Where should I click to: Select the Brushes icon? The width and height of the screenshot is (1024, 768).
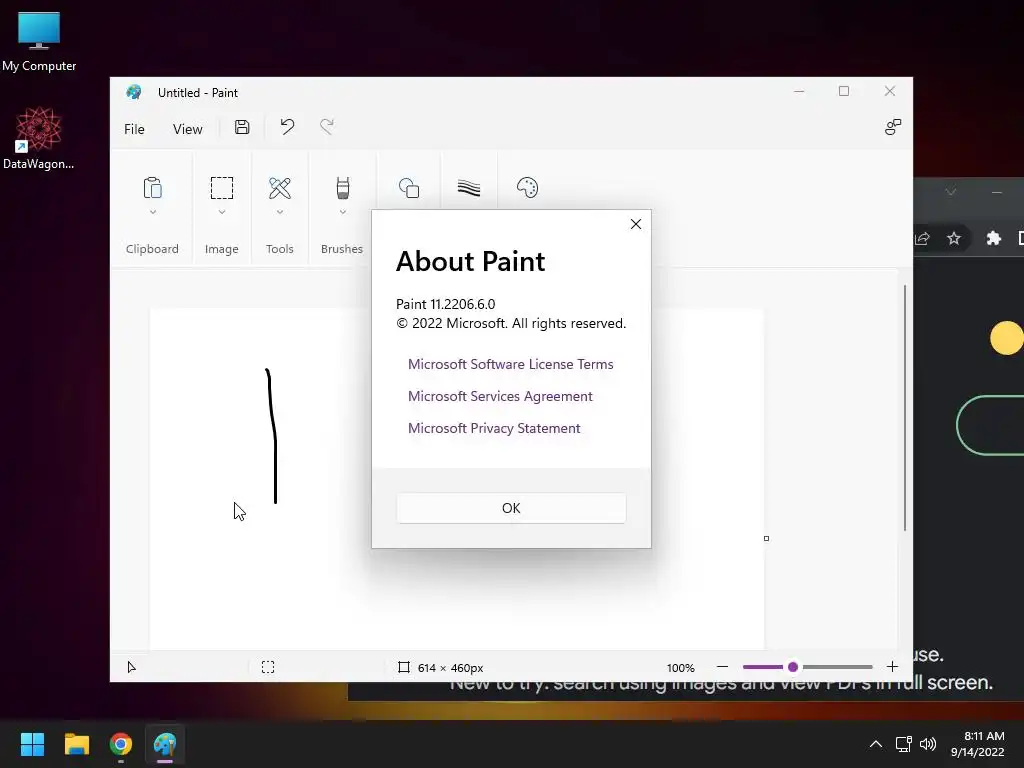(342, 188)
